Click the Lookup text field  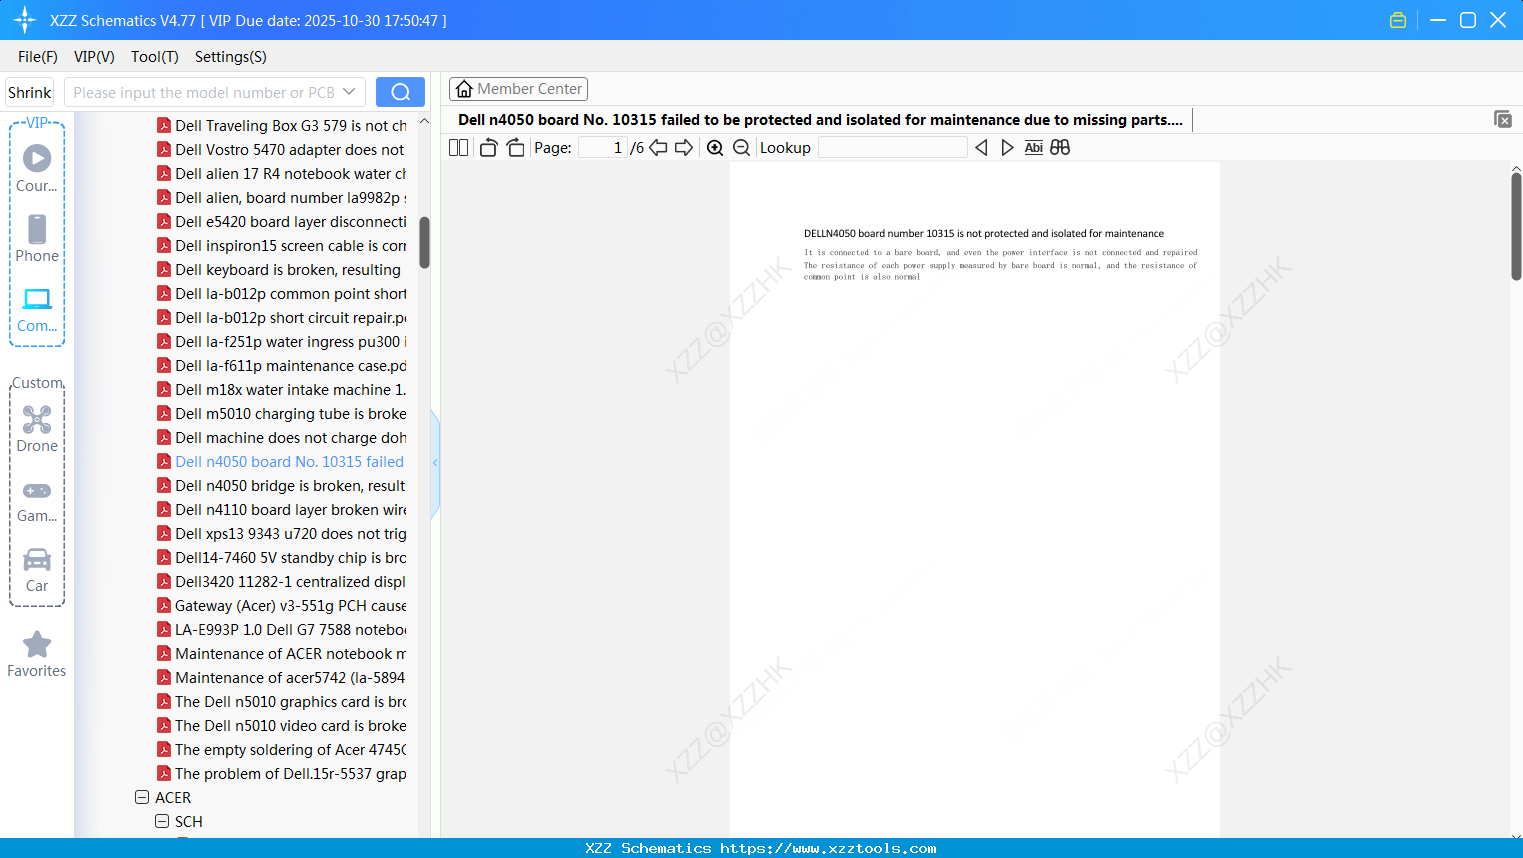(x=892, y=148)
